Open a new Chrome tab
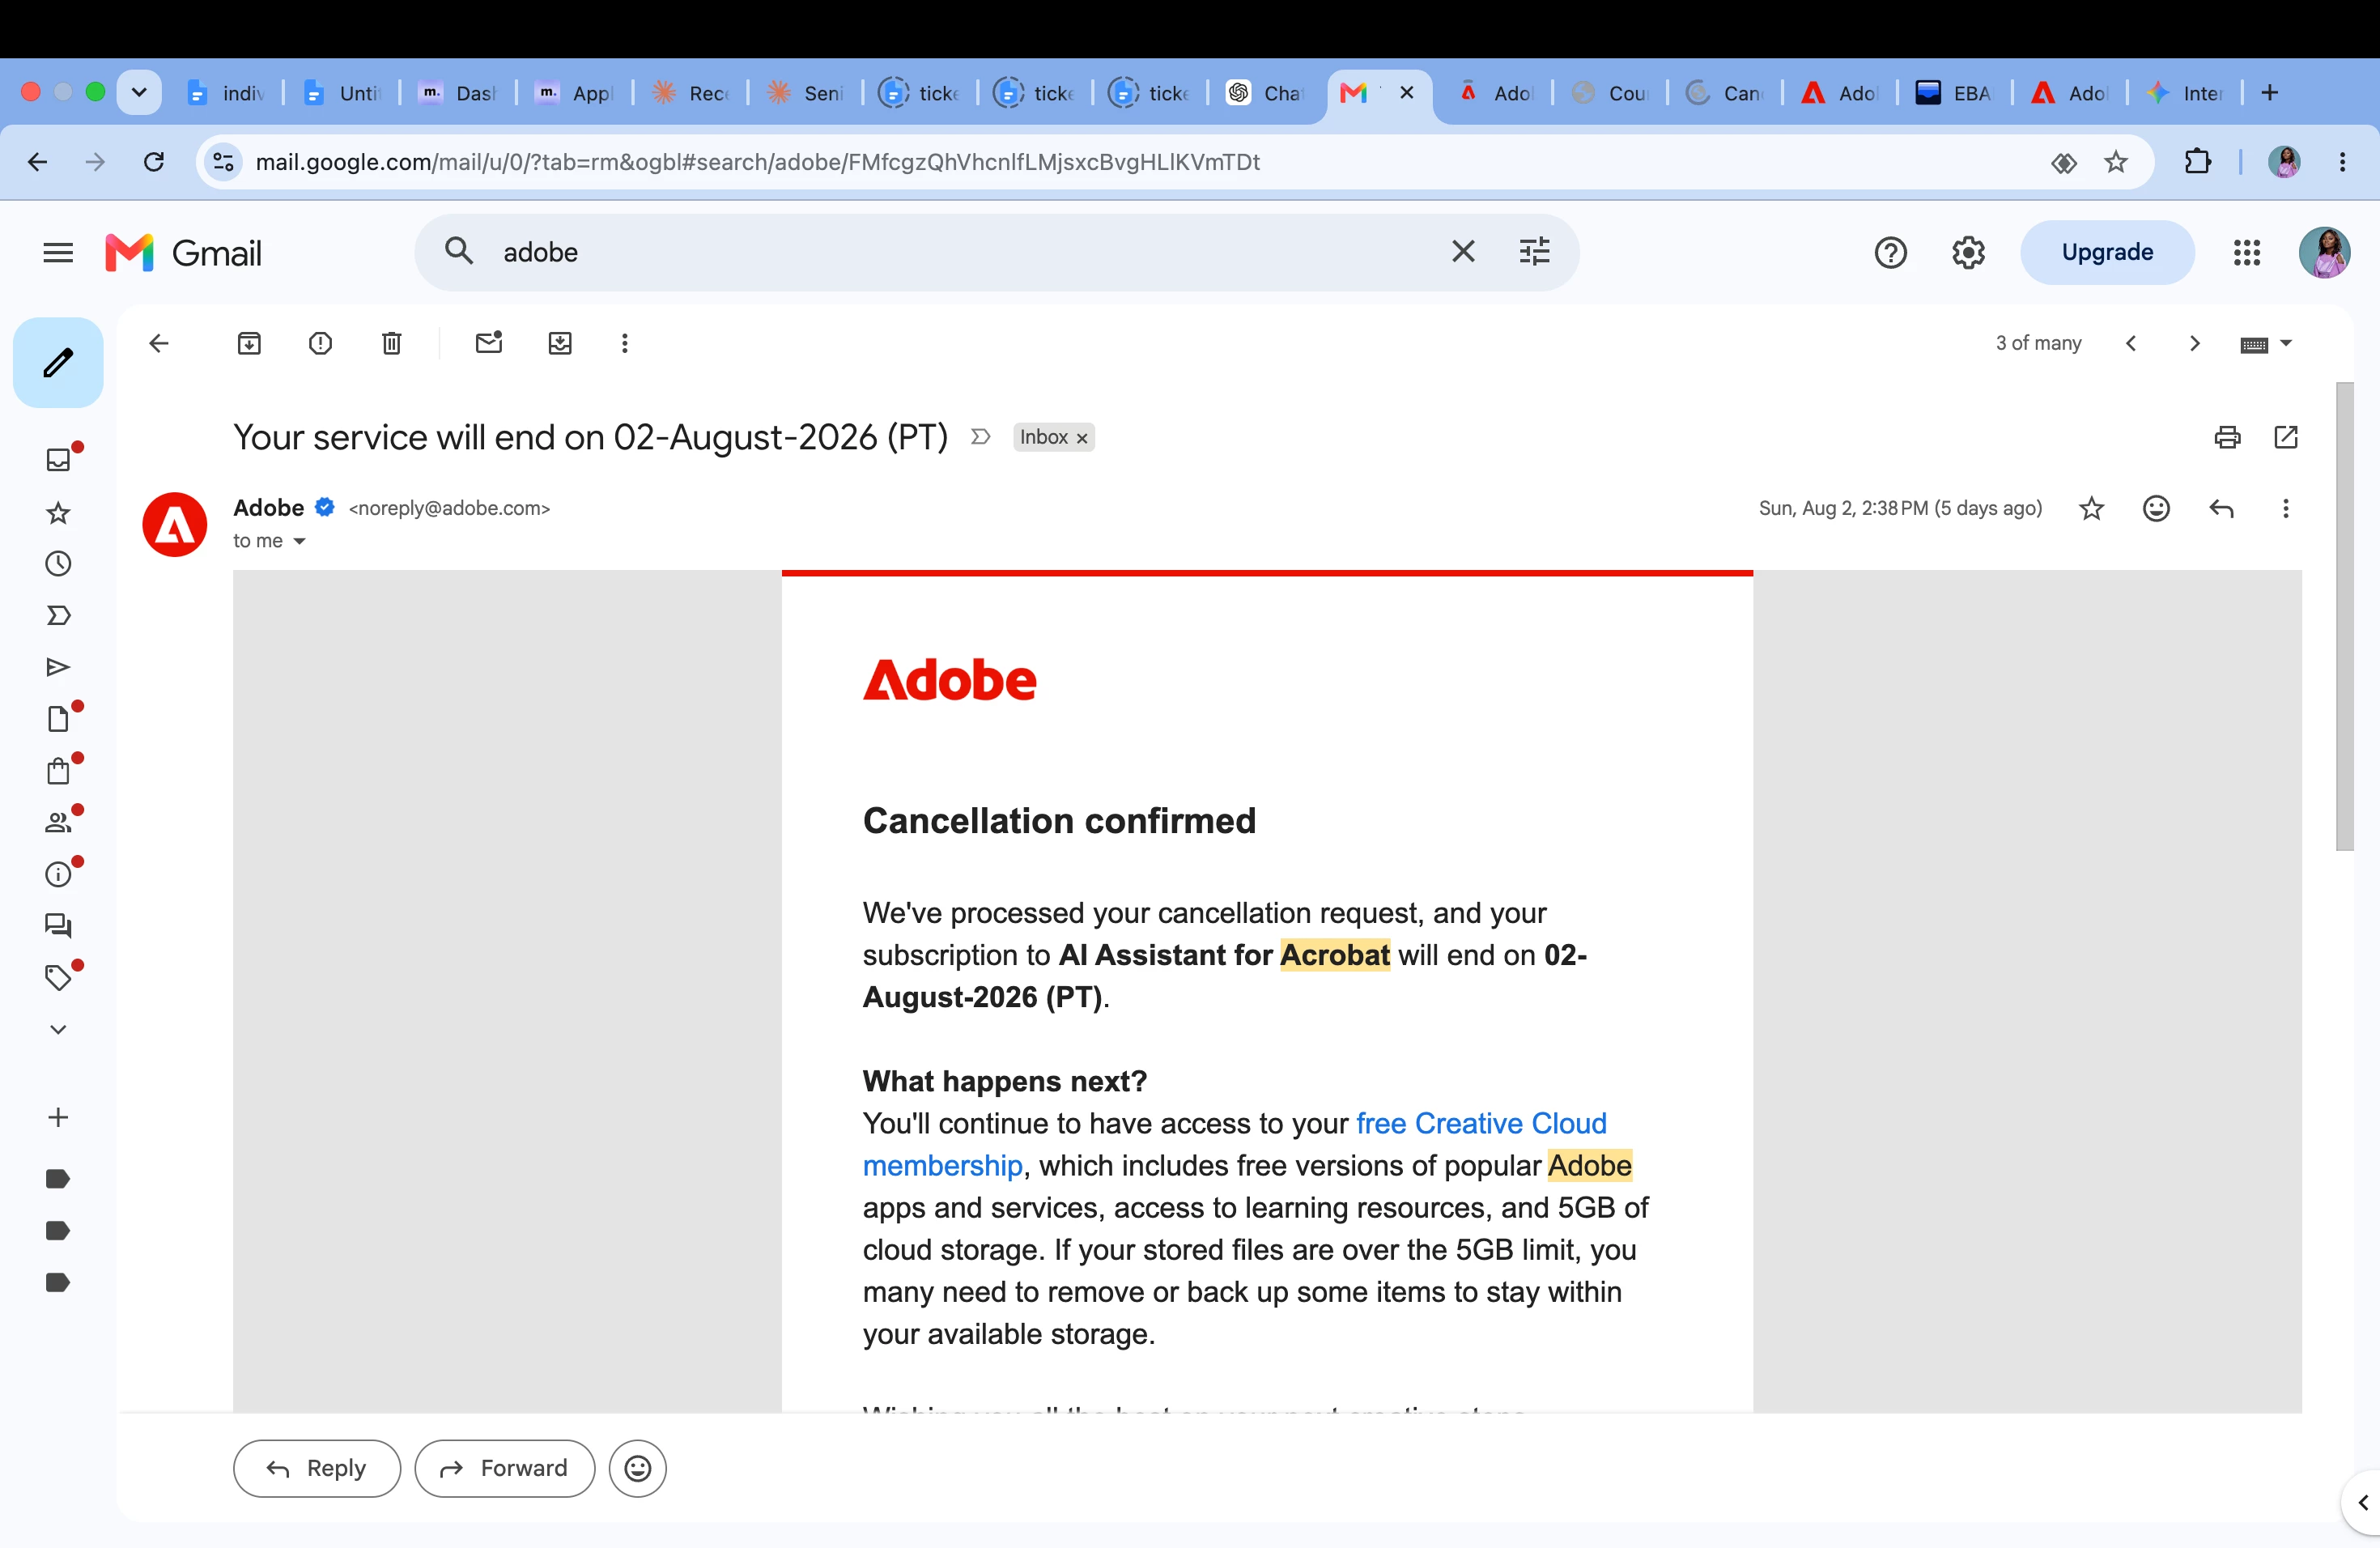The image size is (2380, 1548). [2269, 93]
